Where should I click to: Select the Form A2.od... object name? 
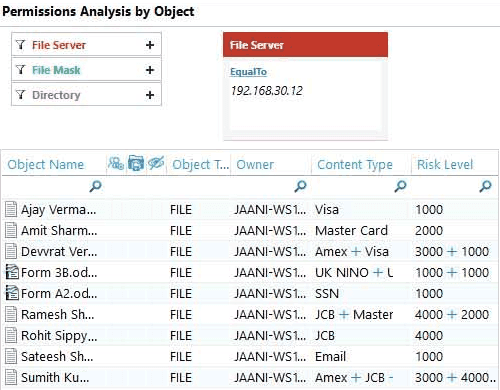pyautogui.click(x=59, y=294)
